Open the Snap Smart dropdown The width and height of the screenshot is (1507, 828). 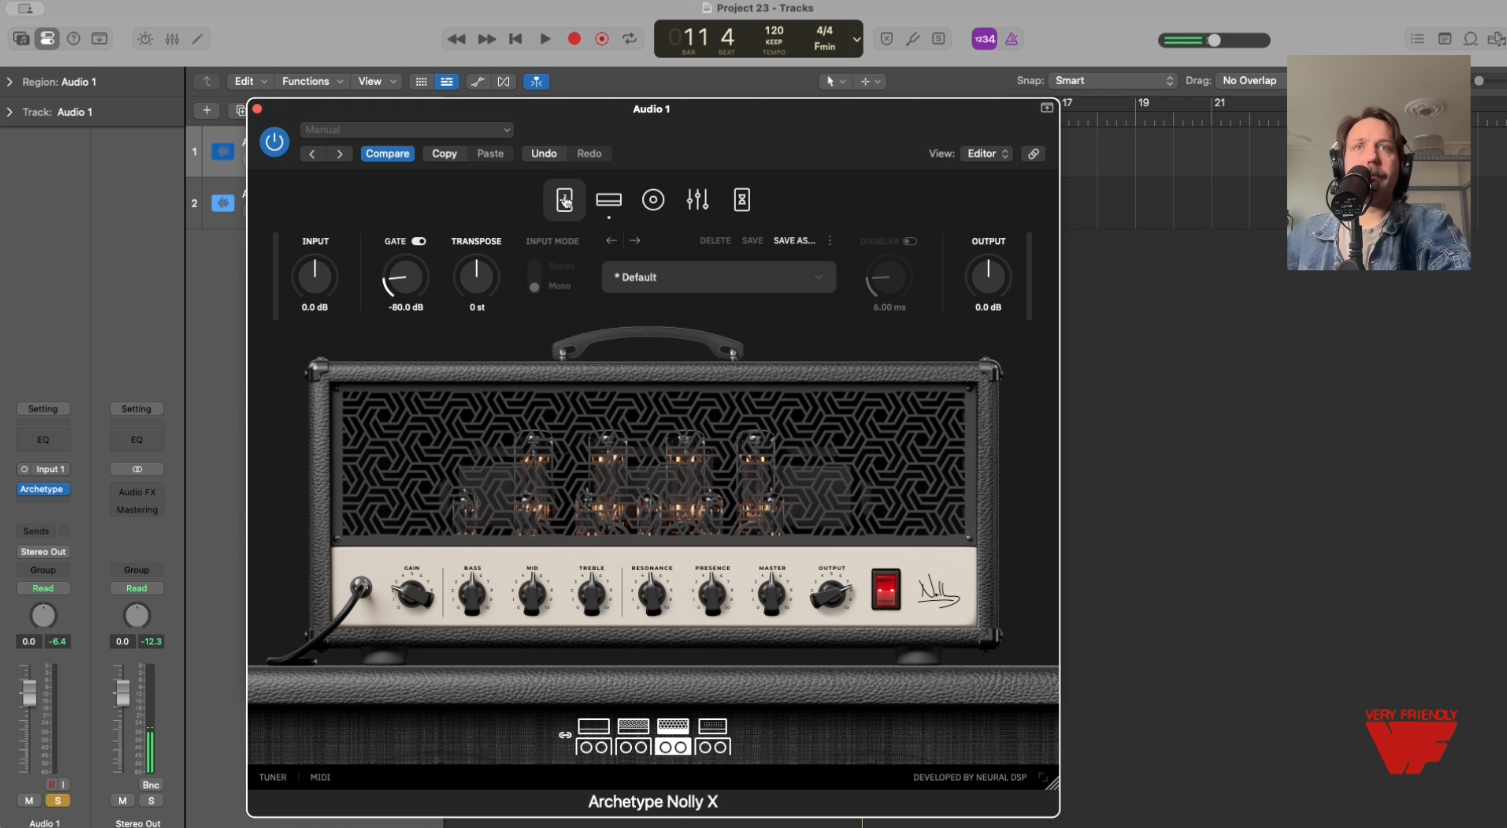pos(1113,81)
